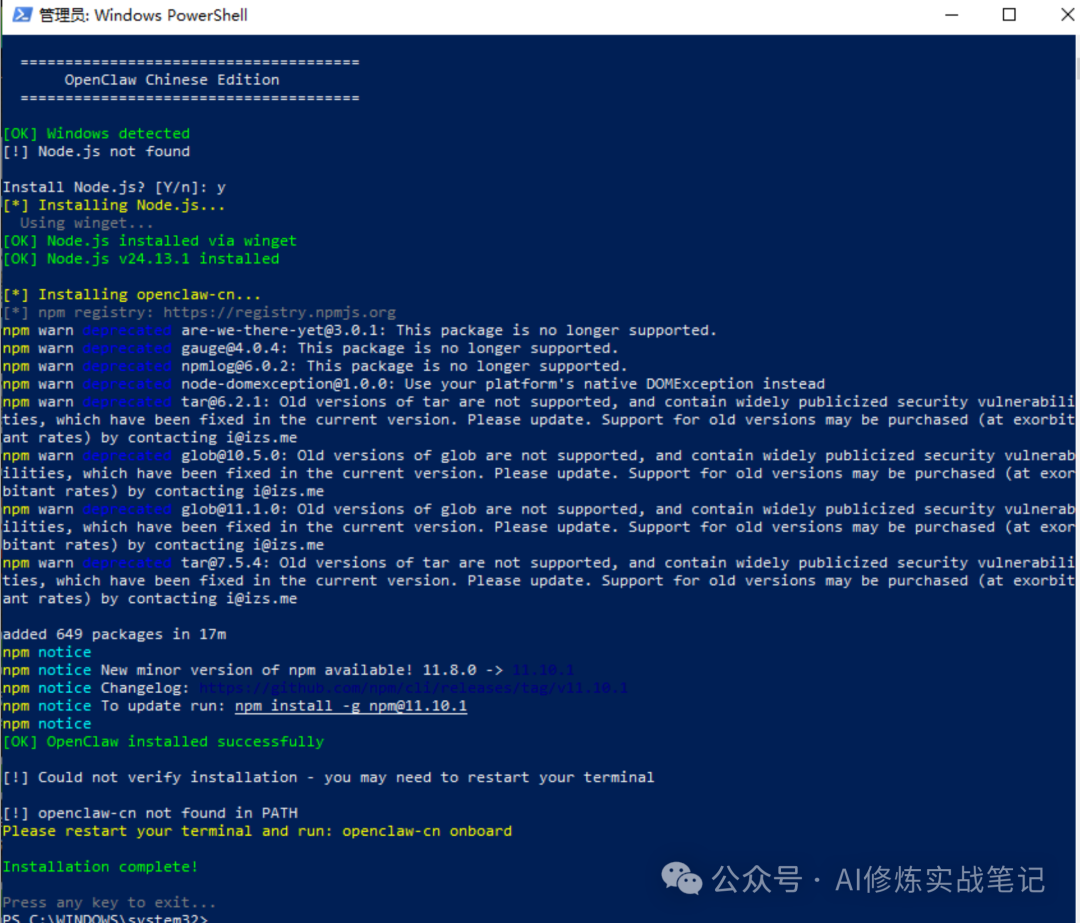Click the 'Install Node.js? [Y/n]' prompt line
1080x923 pixels.
click(113, 187)
